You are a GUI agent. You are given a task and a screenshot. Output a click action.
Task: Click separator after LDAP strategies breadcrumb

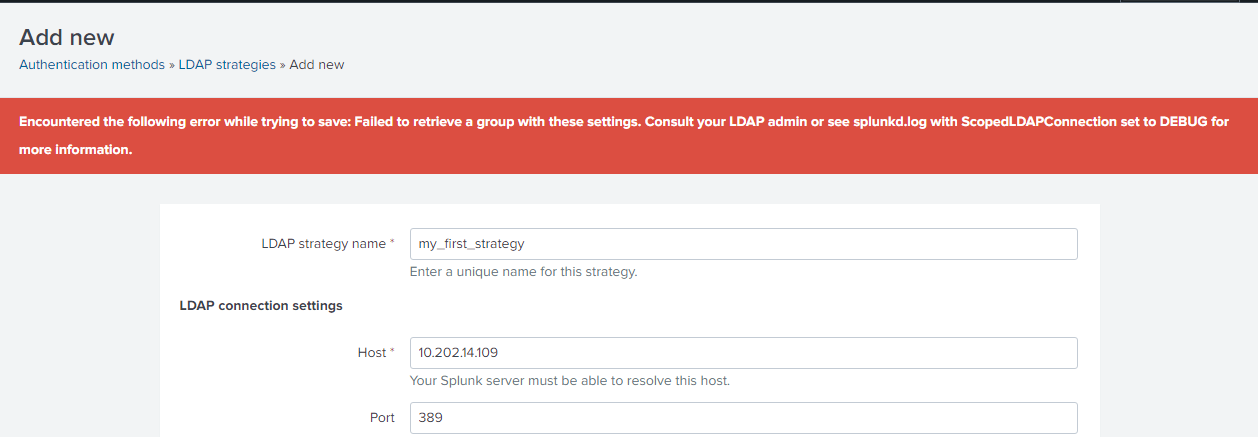(x=283, y=65)
